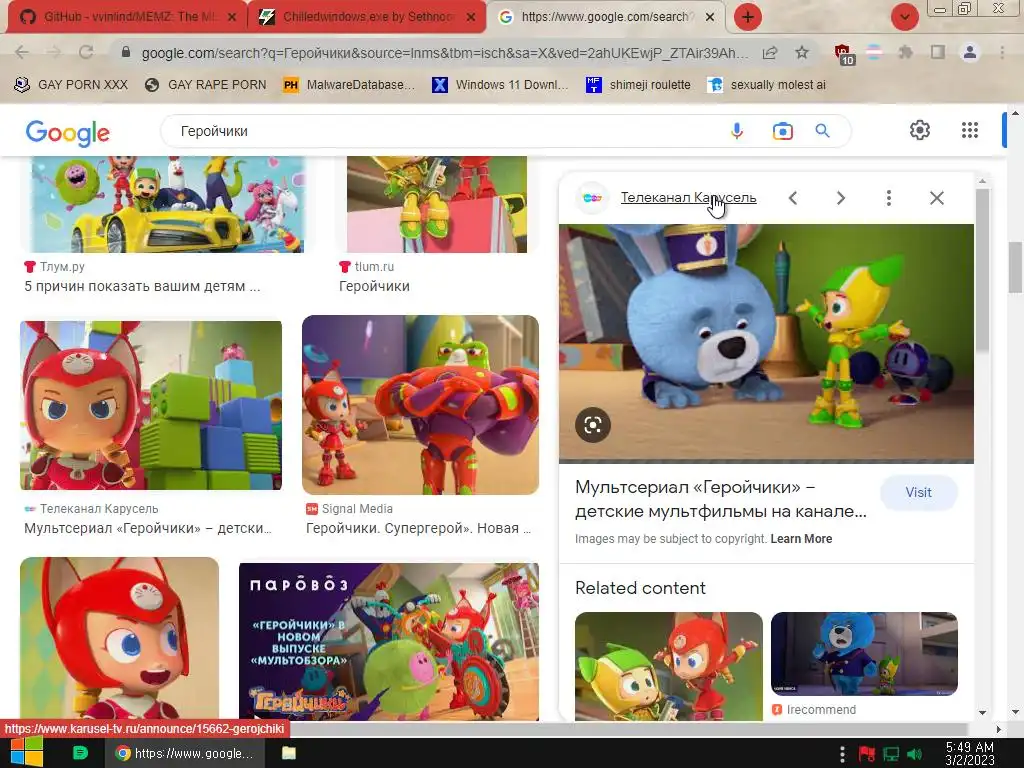Open Google quick settings gear
Screen dimensions: 1024x768
tap(920, 130)
